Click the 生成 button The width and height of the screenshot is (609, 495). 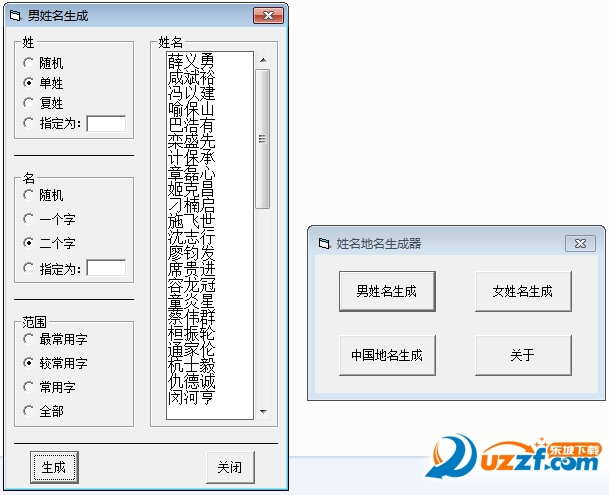click(54, 467)
